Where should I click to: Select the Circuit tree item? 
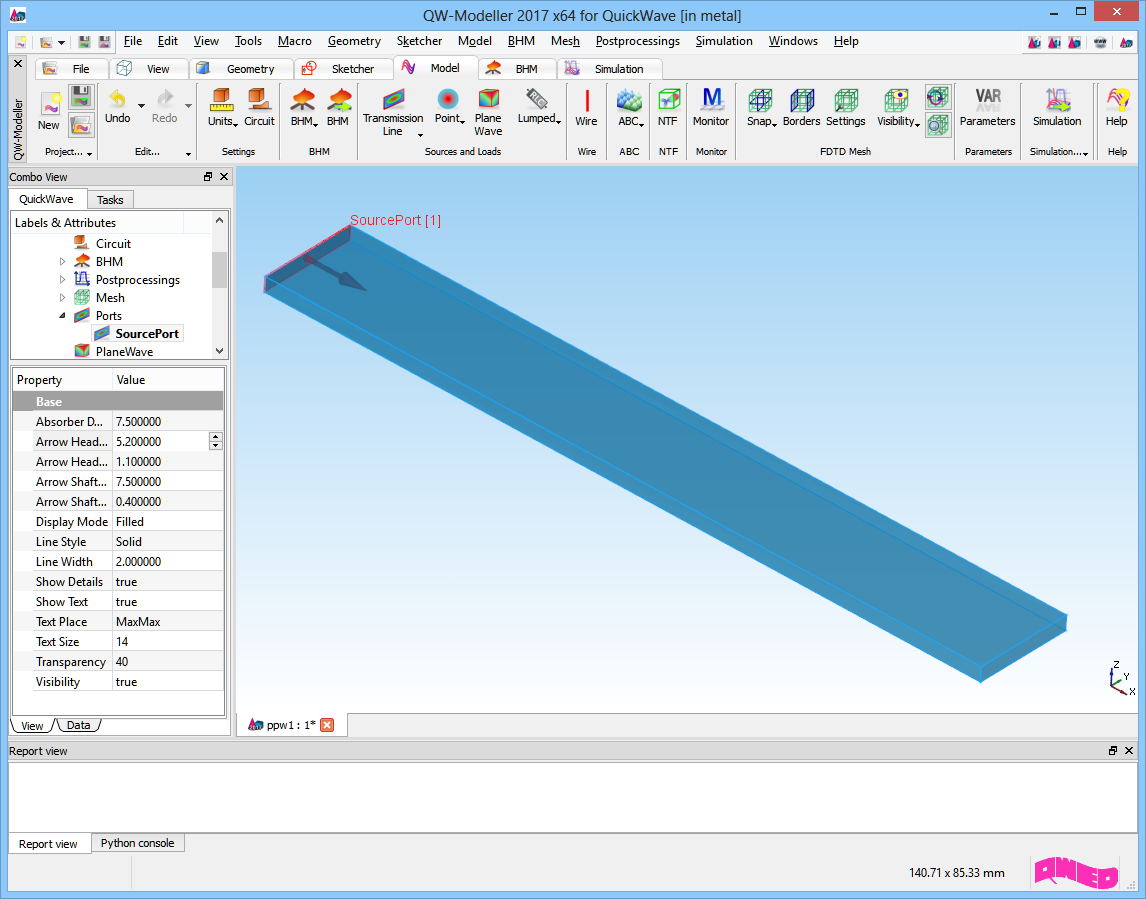click(x=113, y=243)
